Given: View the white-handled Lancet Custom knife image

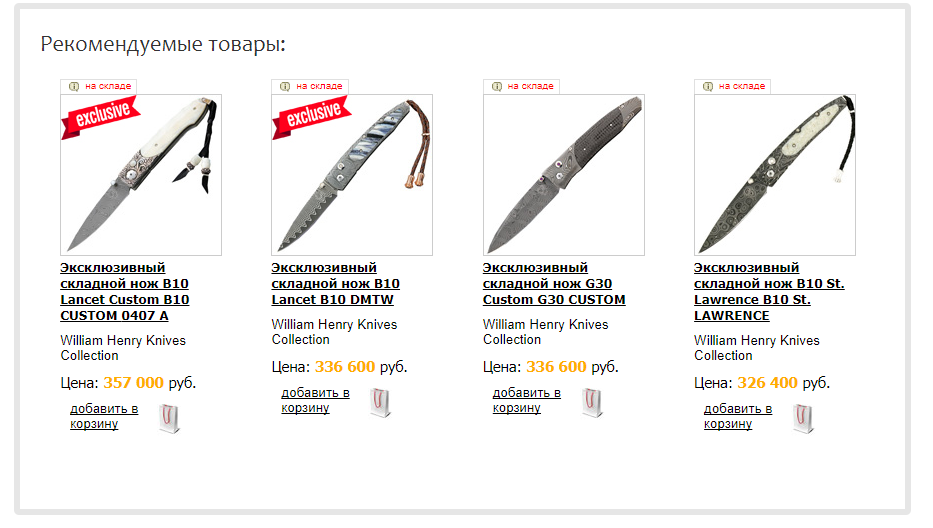Looking at the screenshot, I should pyautogui.click(x=141, y=175).
